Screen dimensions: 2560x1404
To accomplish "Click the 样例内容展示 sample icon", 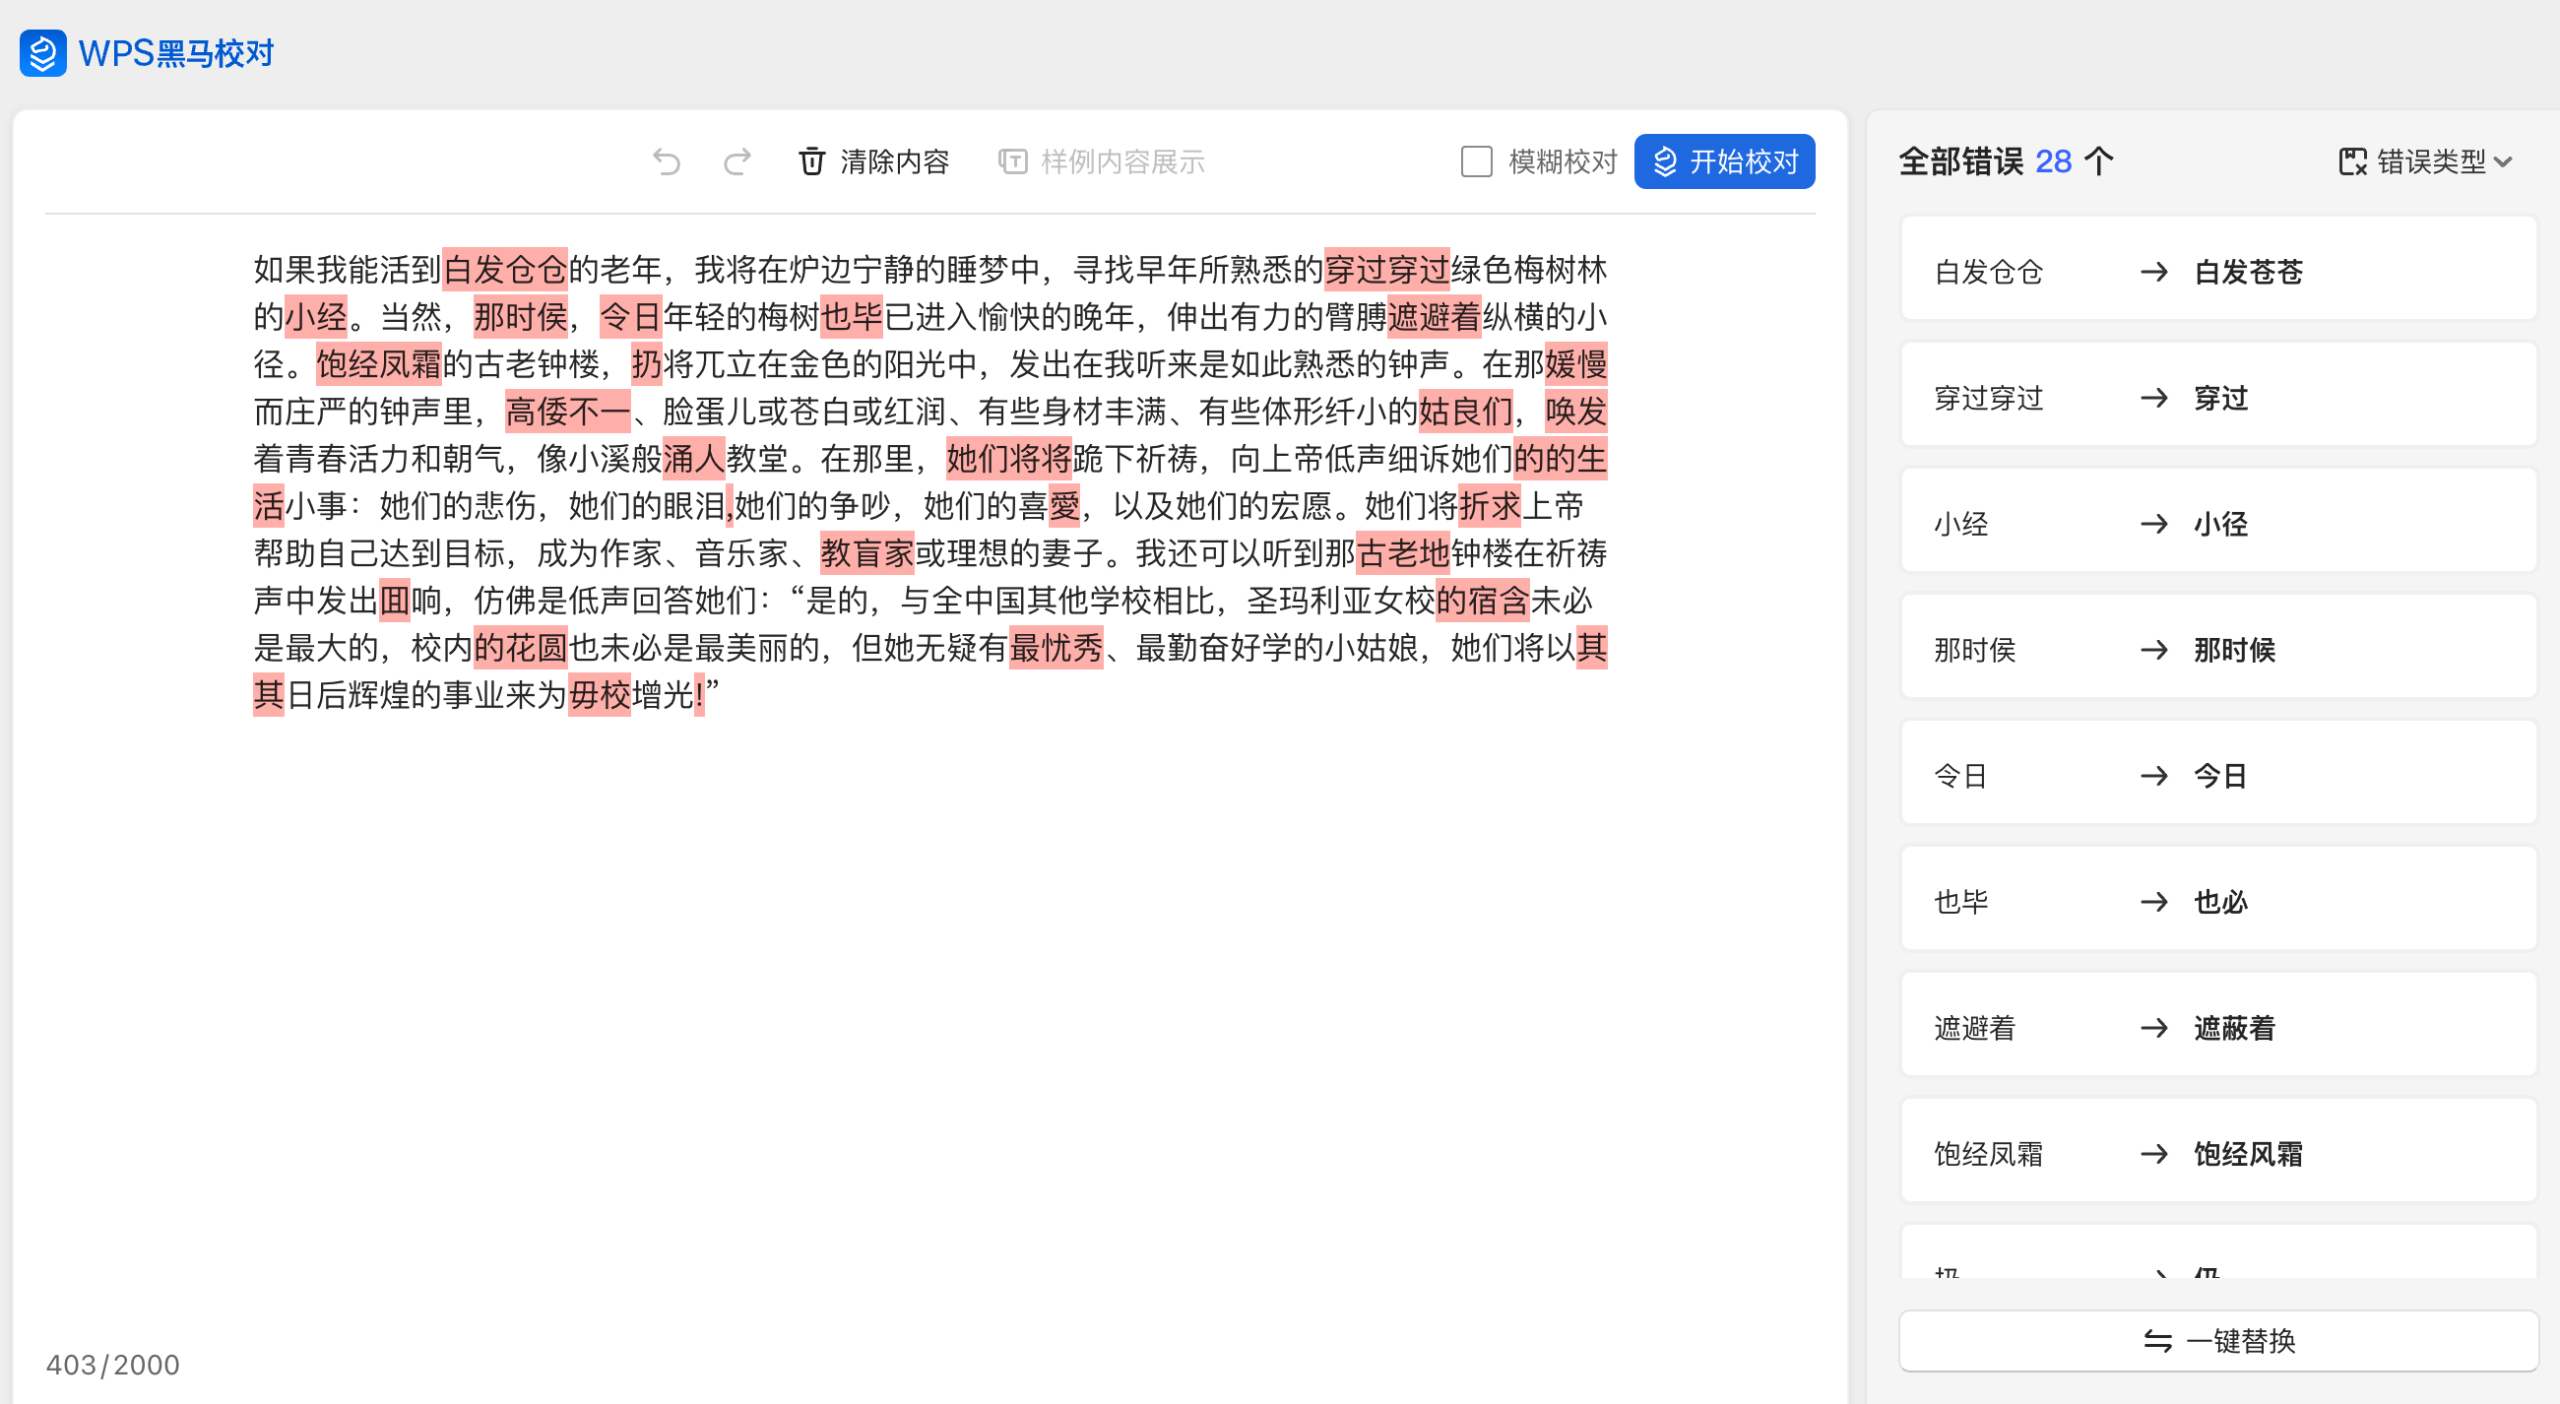I will [x=1012, y=162].
